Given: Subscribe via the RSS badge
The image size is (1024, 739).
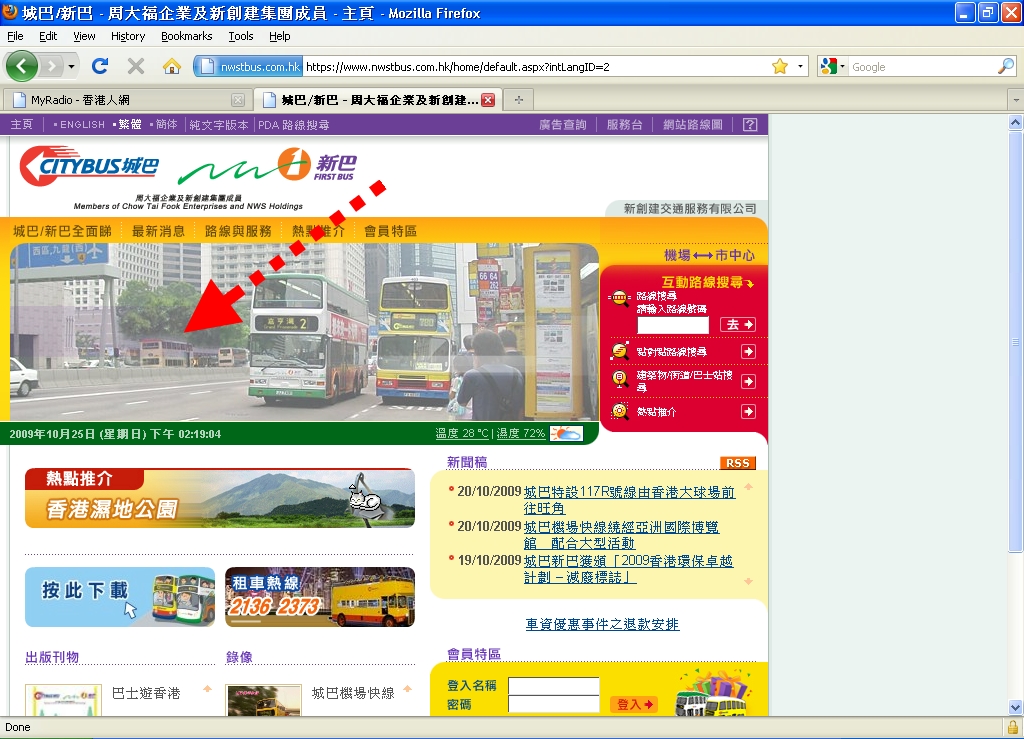Looking at the screenshot, I should [x=737, y=463].
